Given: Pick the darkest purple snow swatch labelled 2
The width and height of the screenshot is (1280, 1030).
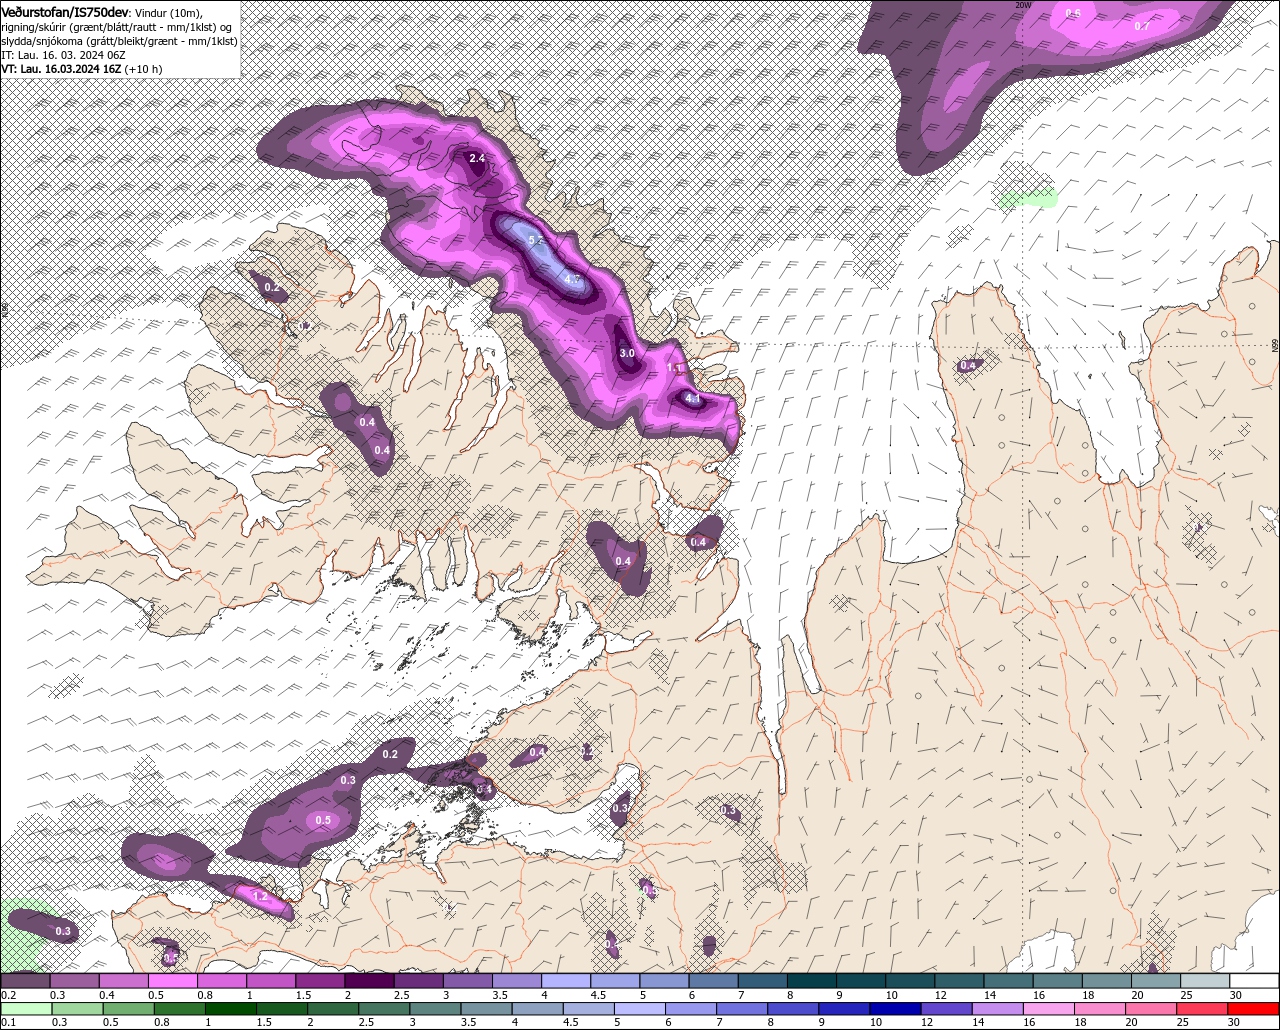Looking at the screenshot, I should [x=369, y=981].
